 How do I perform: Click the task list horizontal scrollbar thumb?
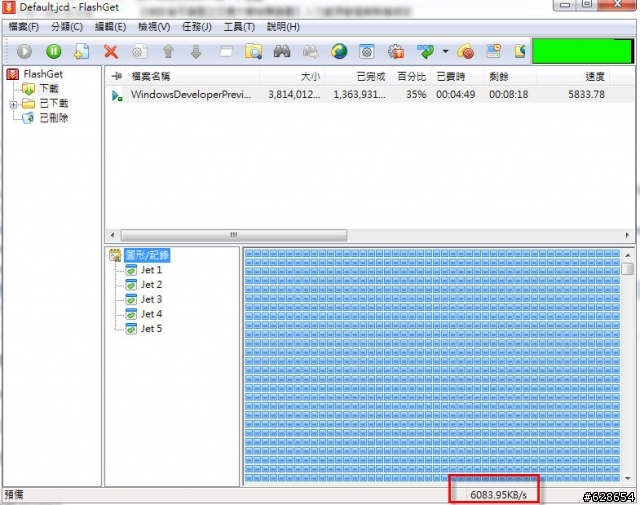(x=234, y=235)
